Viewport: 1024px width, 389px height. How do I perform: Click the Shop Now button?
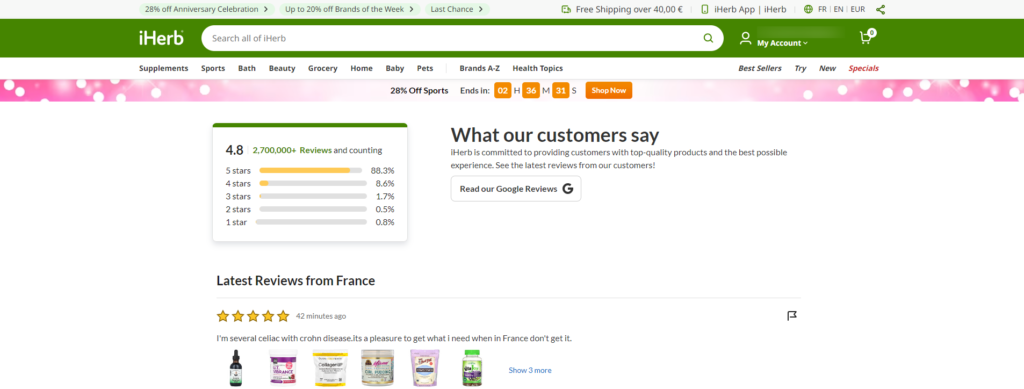point(609,91)
